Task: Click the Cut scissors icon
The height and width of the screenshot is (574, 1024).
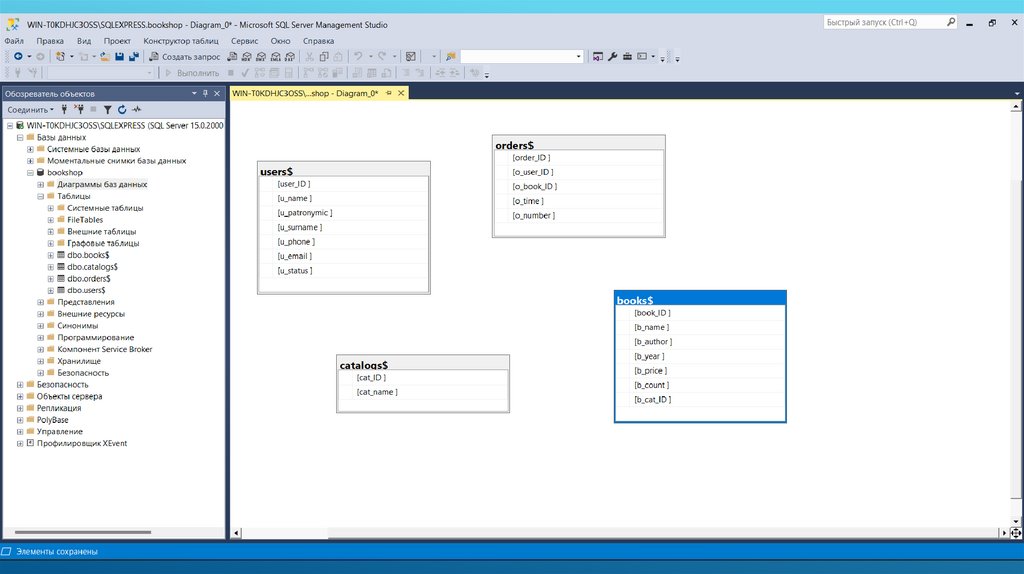Action: 310,57
